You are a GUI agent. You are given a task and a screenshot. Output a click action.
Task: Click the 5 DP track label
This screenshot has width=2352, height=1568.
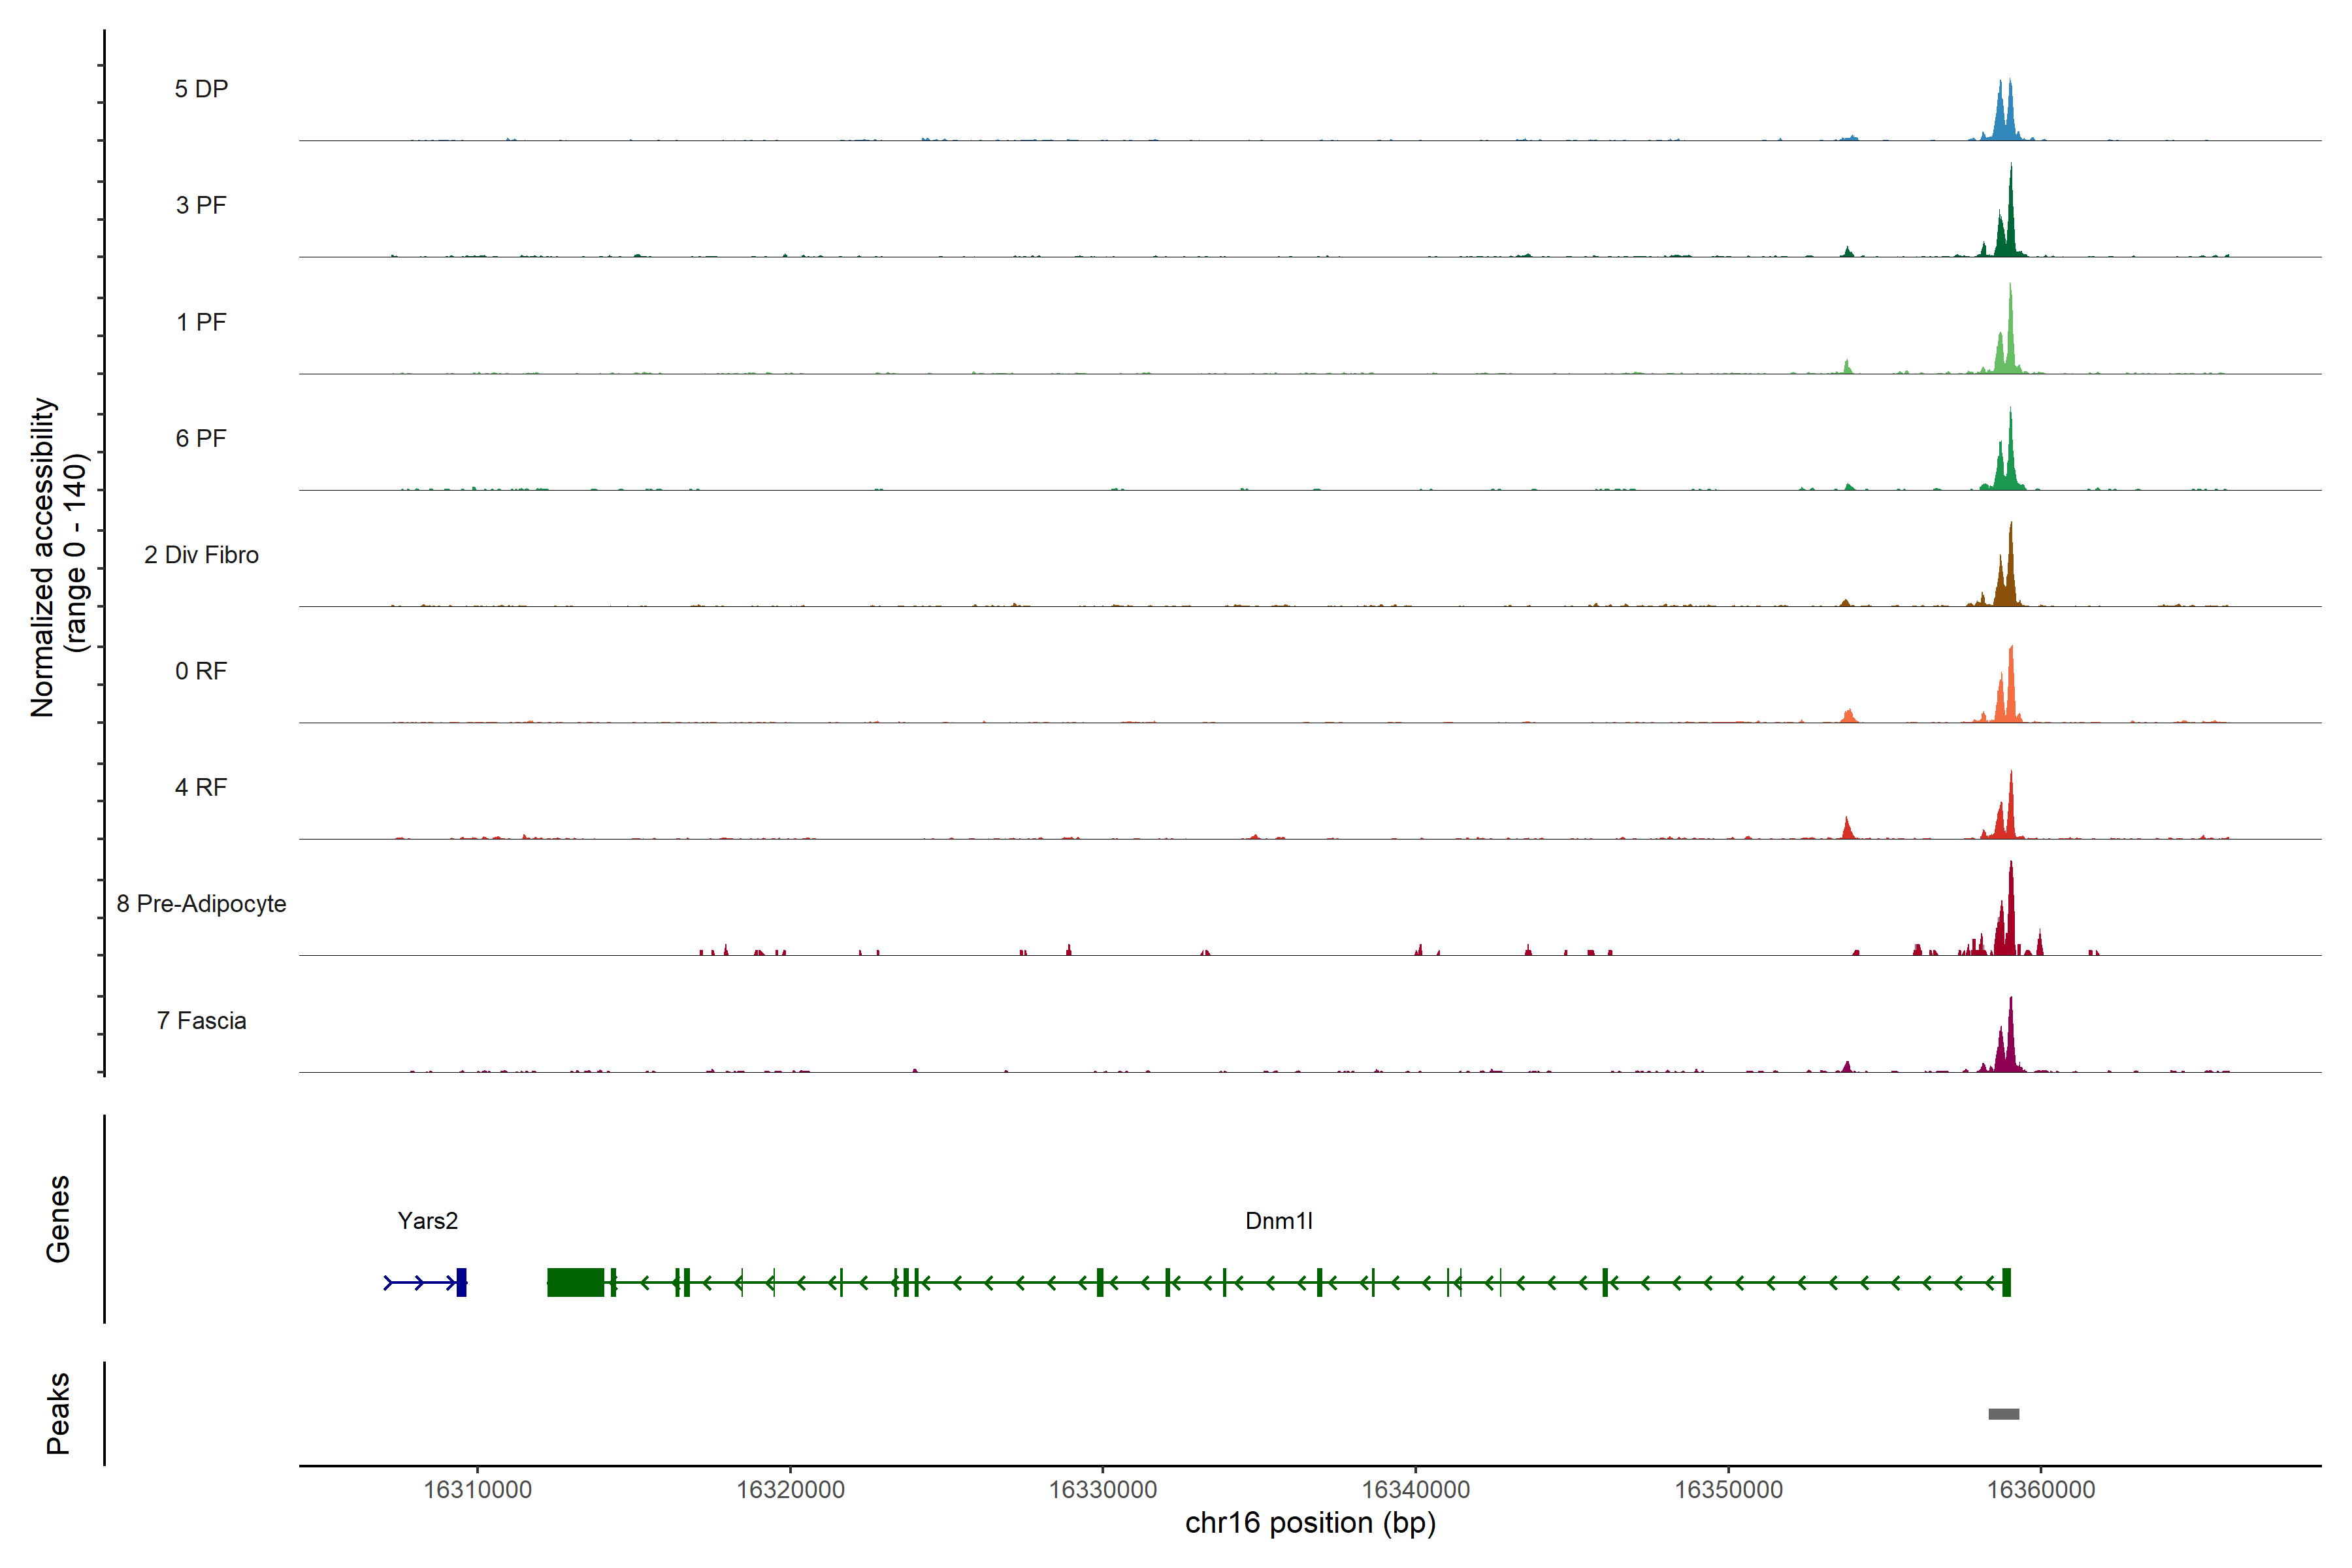201,89
